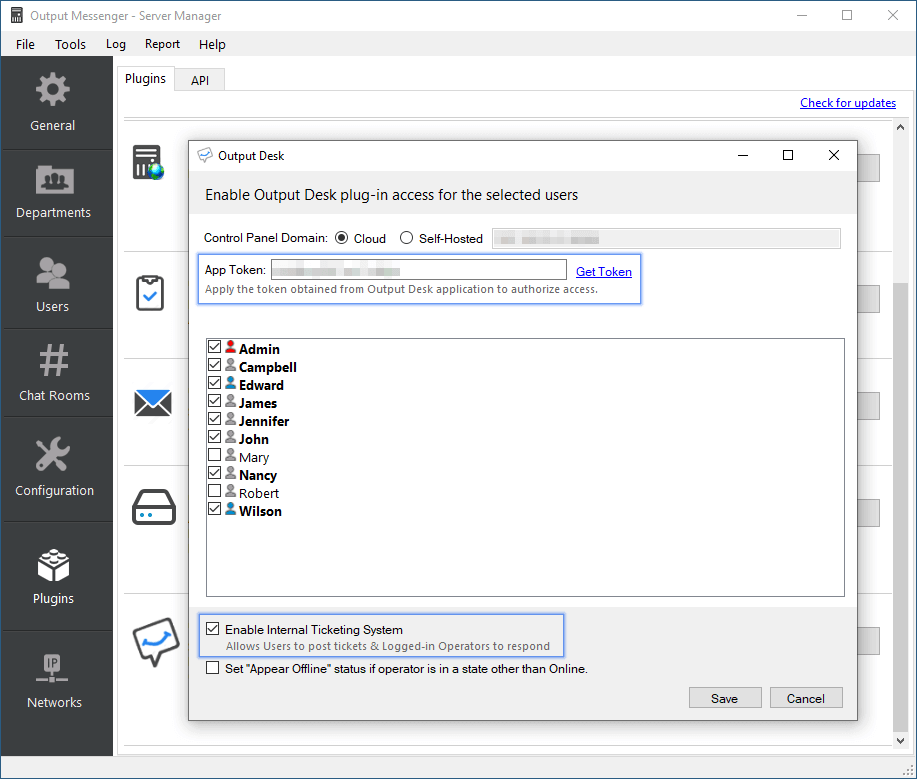Image resolution: width=917 pixels, height=779 pixels.
Task: Enable the Appear Offline status checkbox
Action: click(213, 668)
